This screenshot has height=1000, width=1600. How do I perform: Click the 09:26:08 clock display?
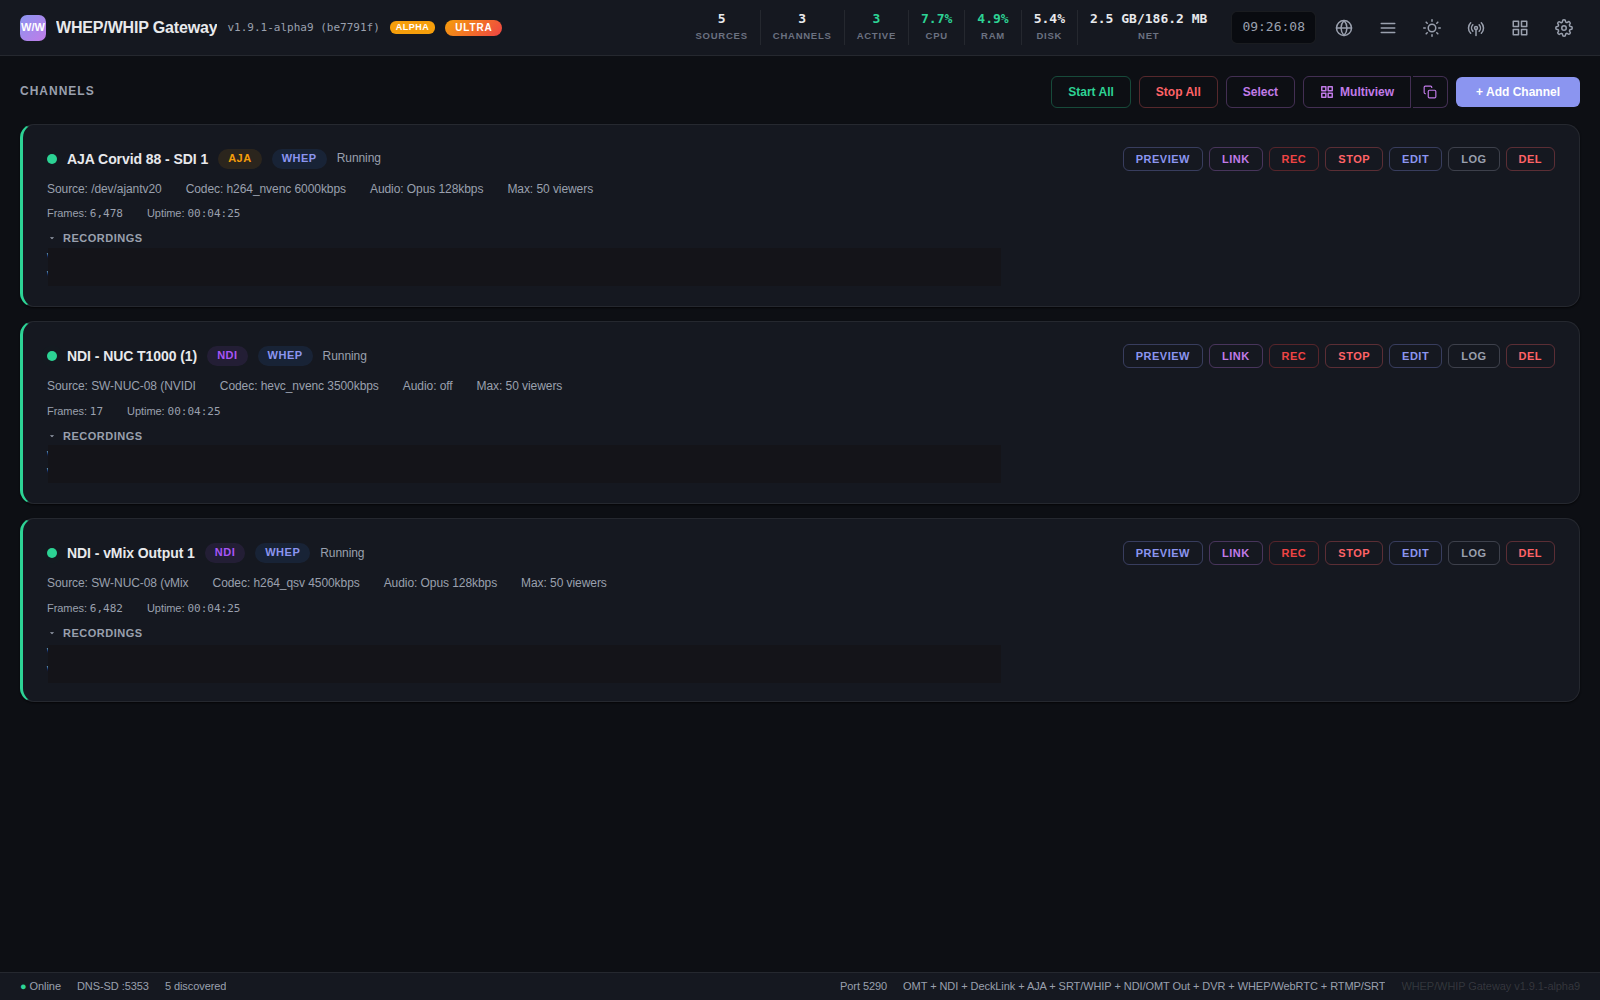coord(1273,27)
